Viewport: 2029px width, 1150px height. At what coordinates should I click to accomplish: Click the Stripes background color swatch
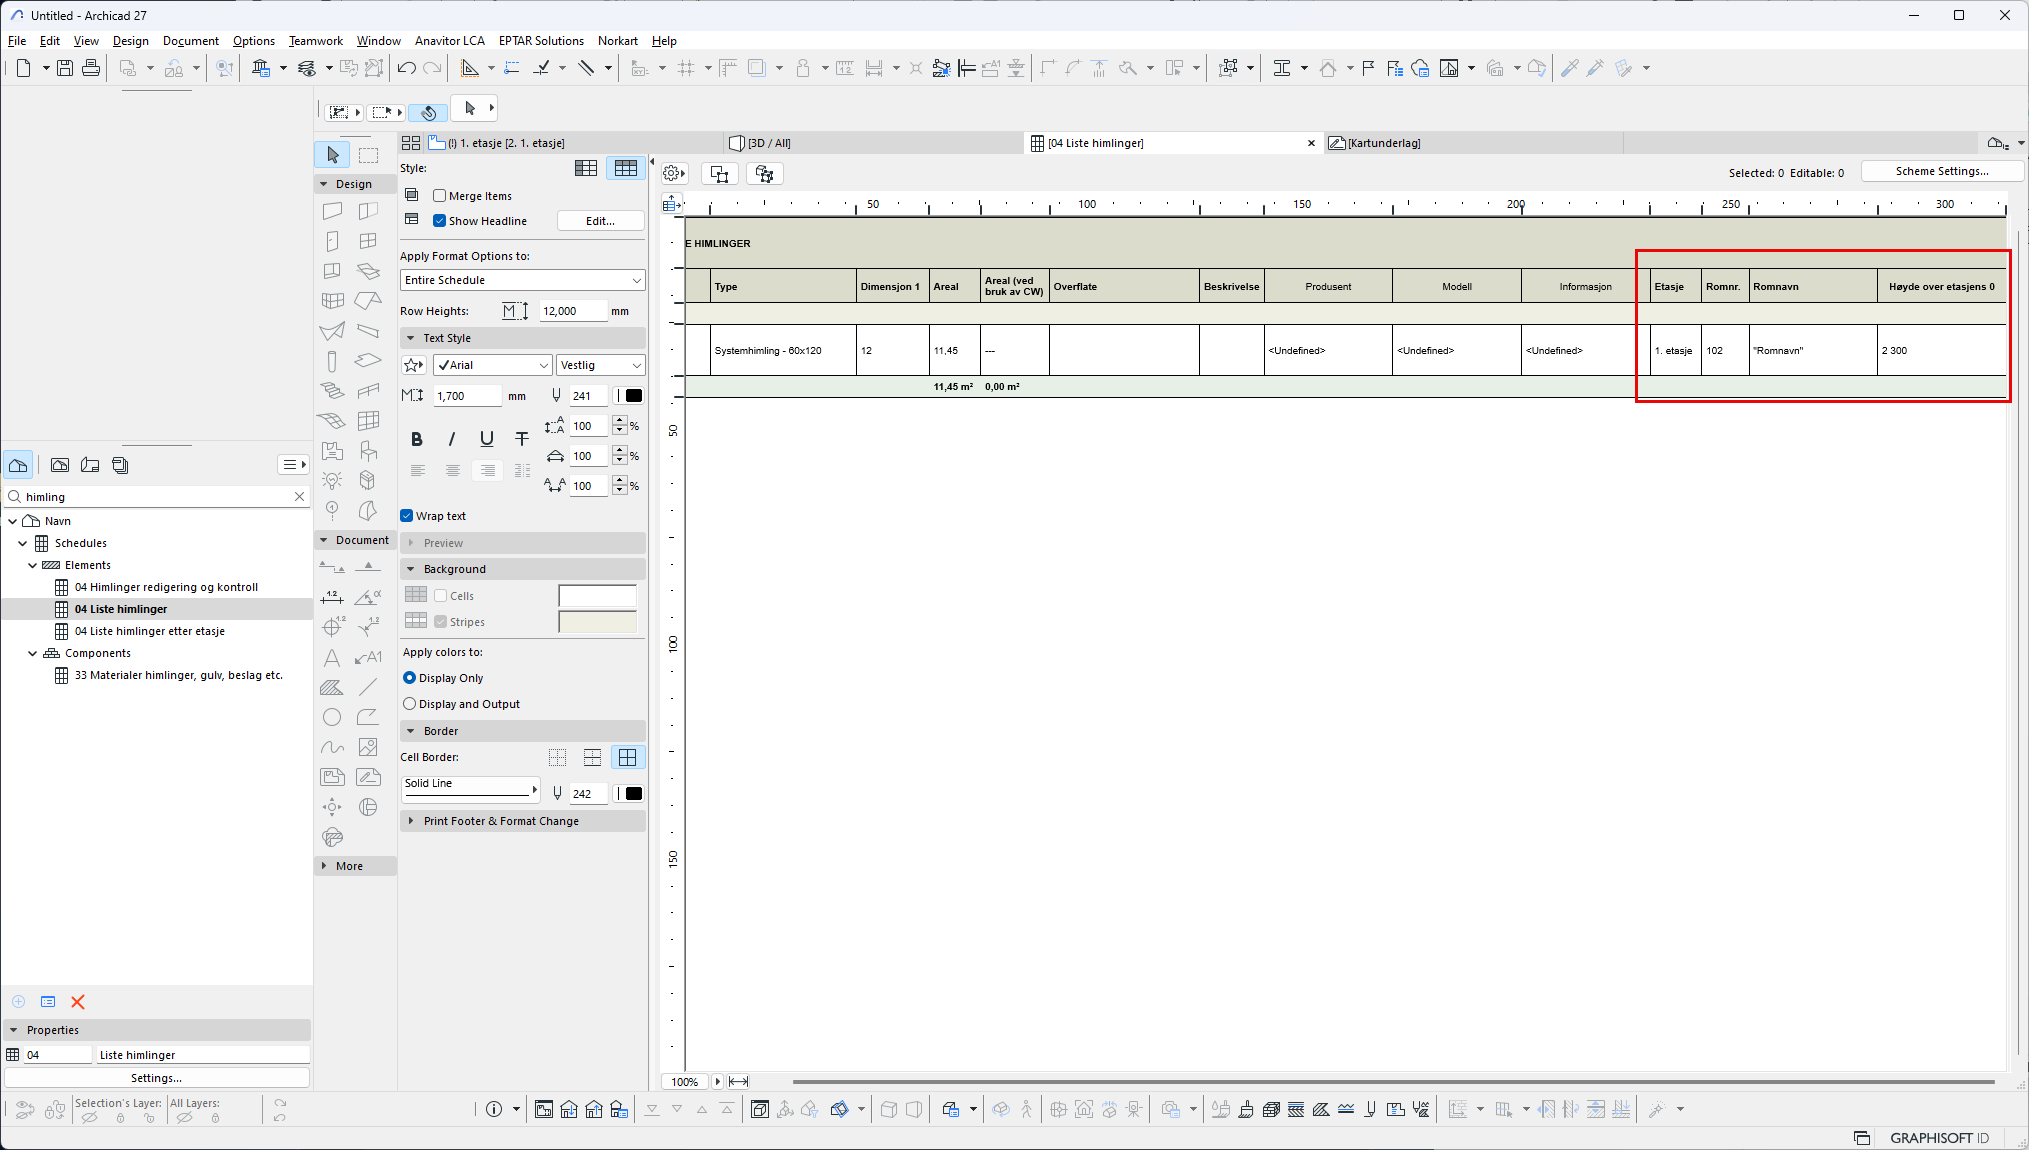(597, 622)
